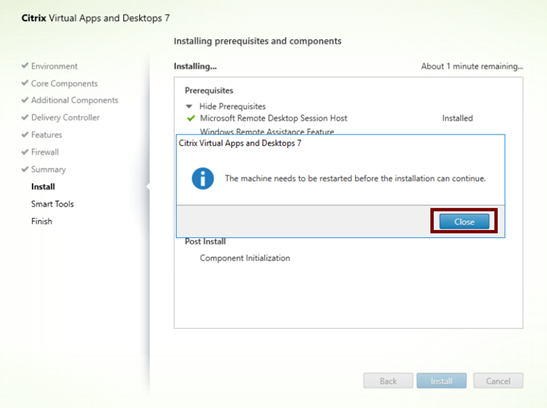Click the checkmark next to Features
The width and height of the screenshot is (547, 408).
25,134
